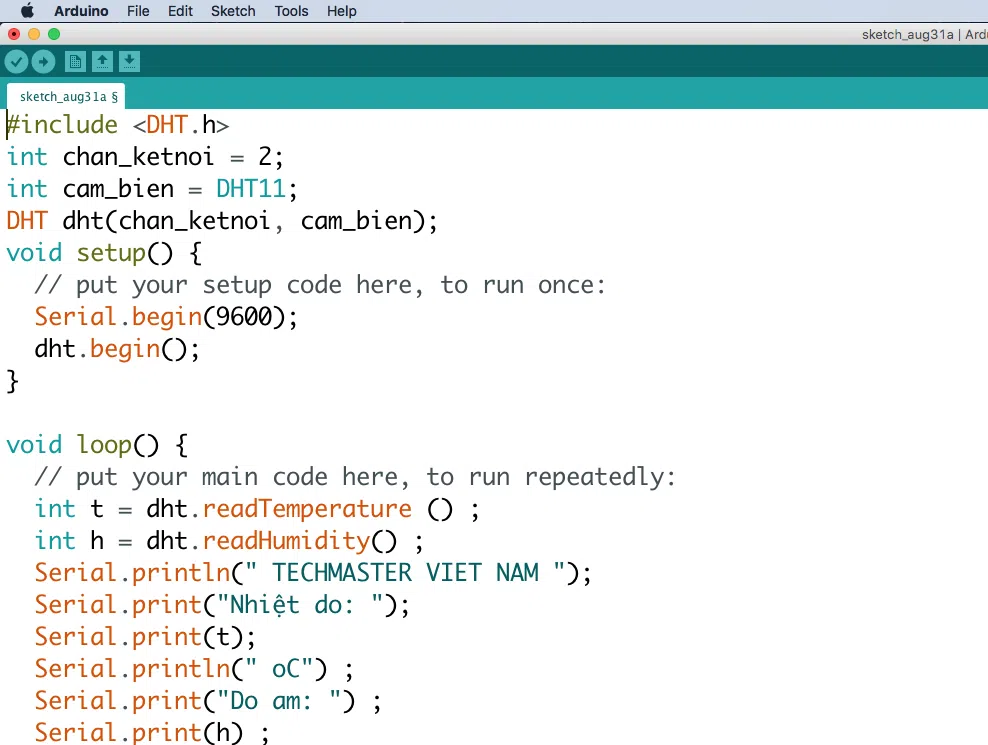Click the ' oC' string line
988x745 pixels.
[194, 669]
